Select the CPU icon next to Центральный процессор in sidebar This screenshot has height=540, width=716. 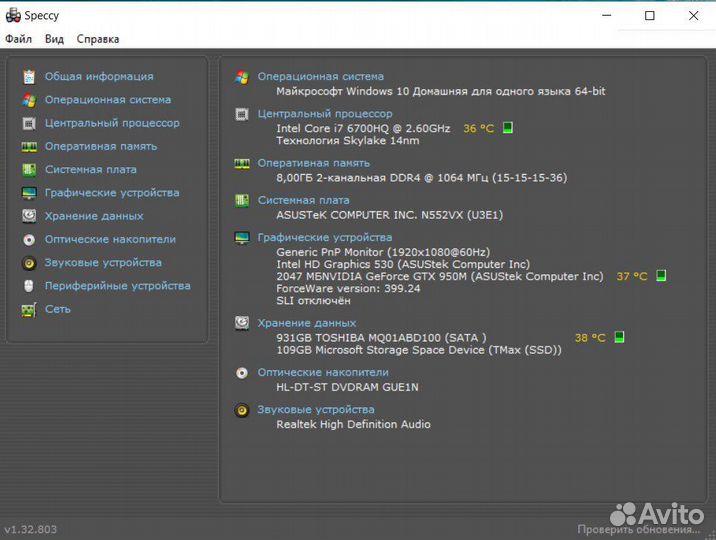tap(29, 123)
